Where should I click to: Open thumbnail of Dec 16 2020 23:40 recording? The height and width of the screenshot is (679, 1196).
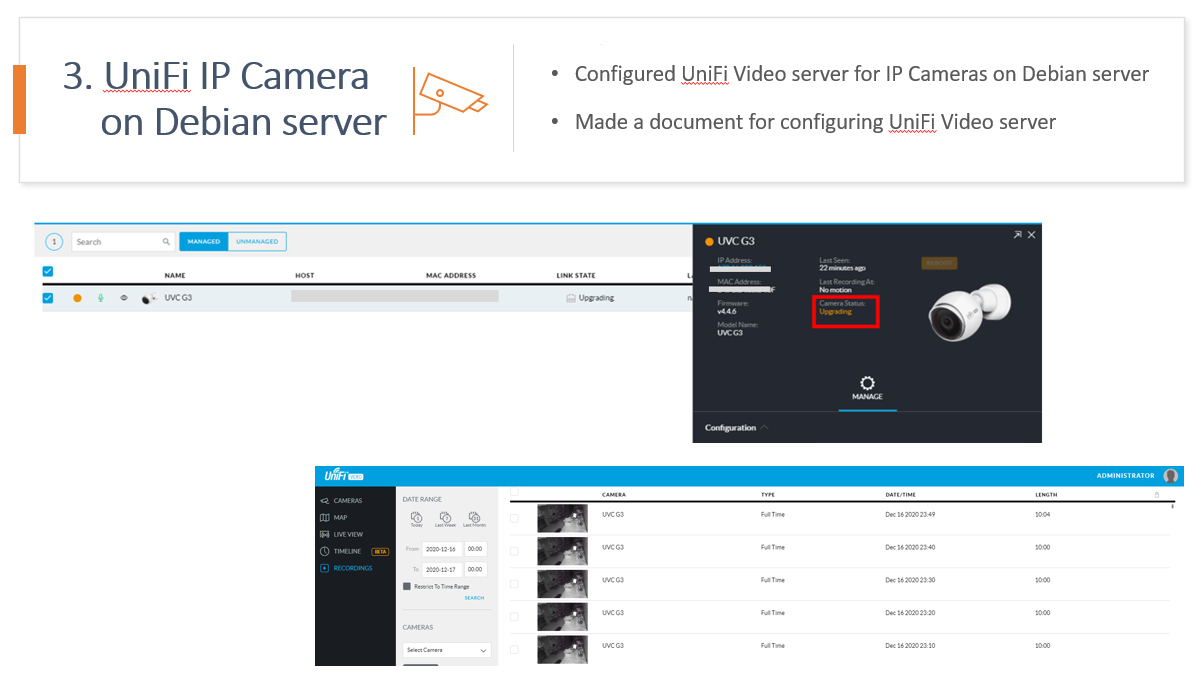pos(562,551)
